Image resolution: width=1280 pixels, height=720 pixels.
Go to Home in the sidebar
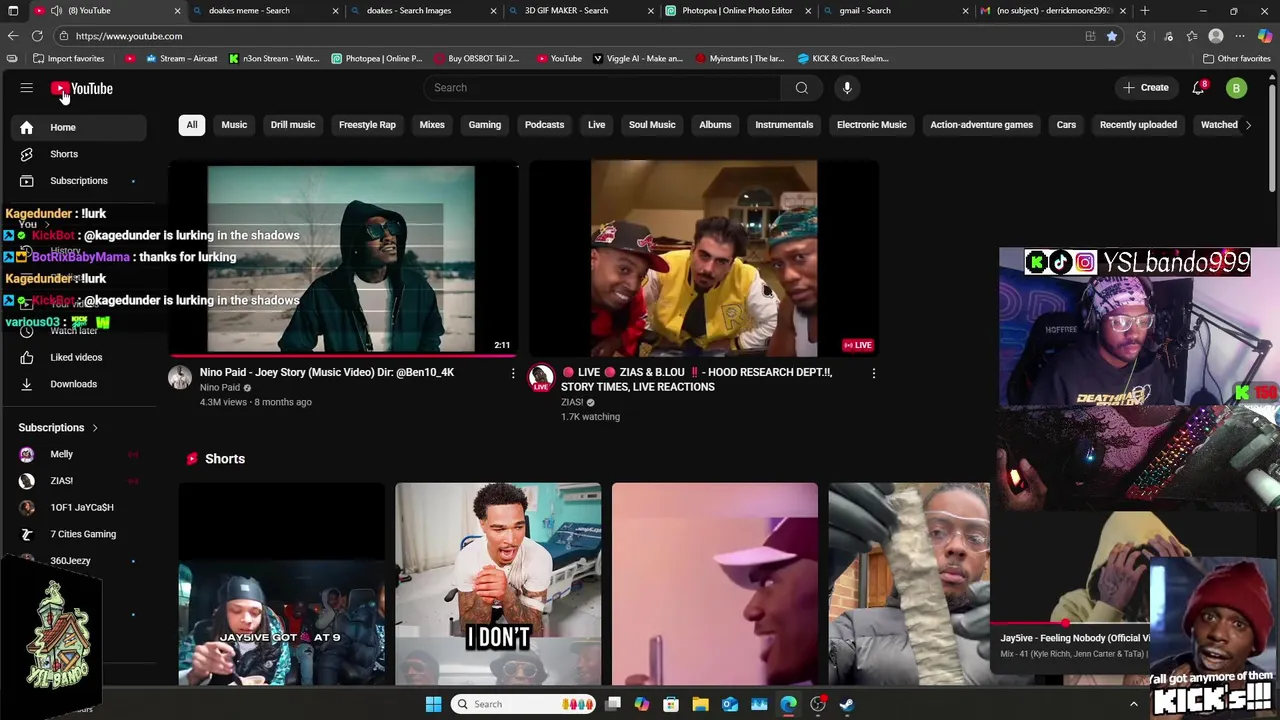click(78, 127)
